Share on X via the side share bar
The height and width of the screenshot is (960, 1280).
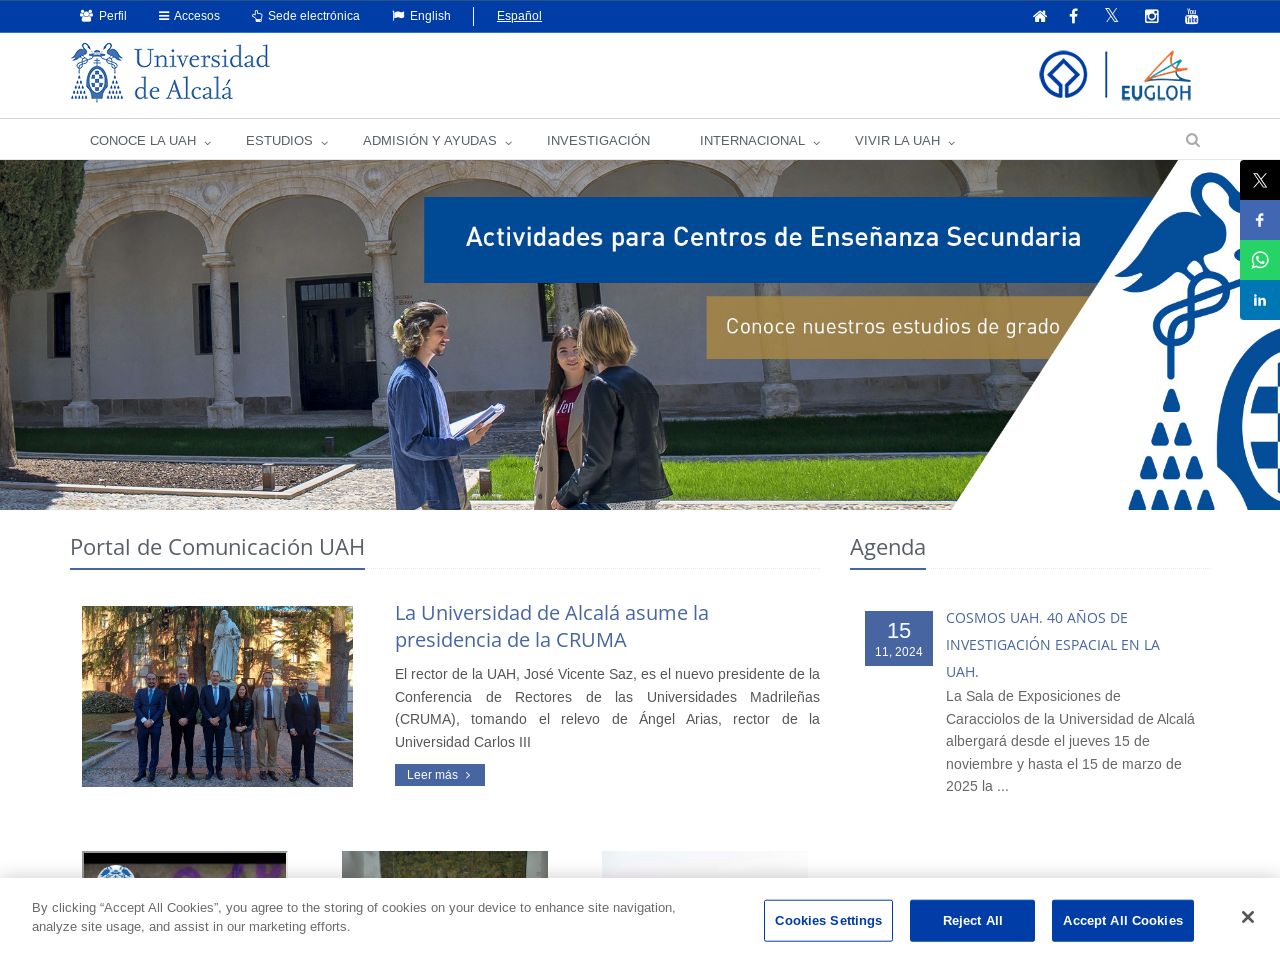(1260, 180)
